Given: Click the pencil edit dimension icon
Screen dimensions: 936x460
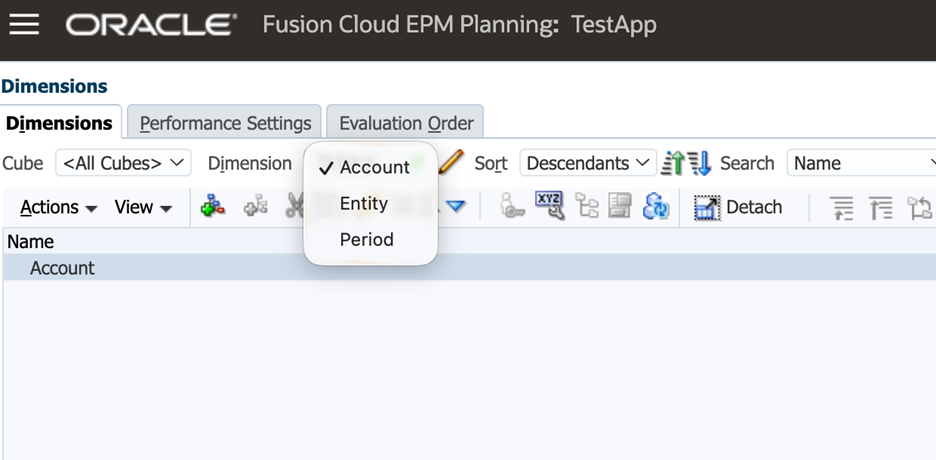Looking at the screenshot, I should tap(452, 162).
